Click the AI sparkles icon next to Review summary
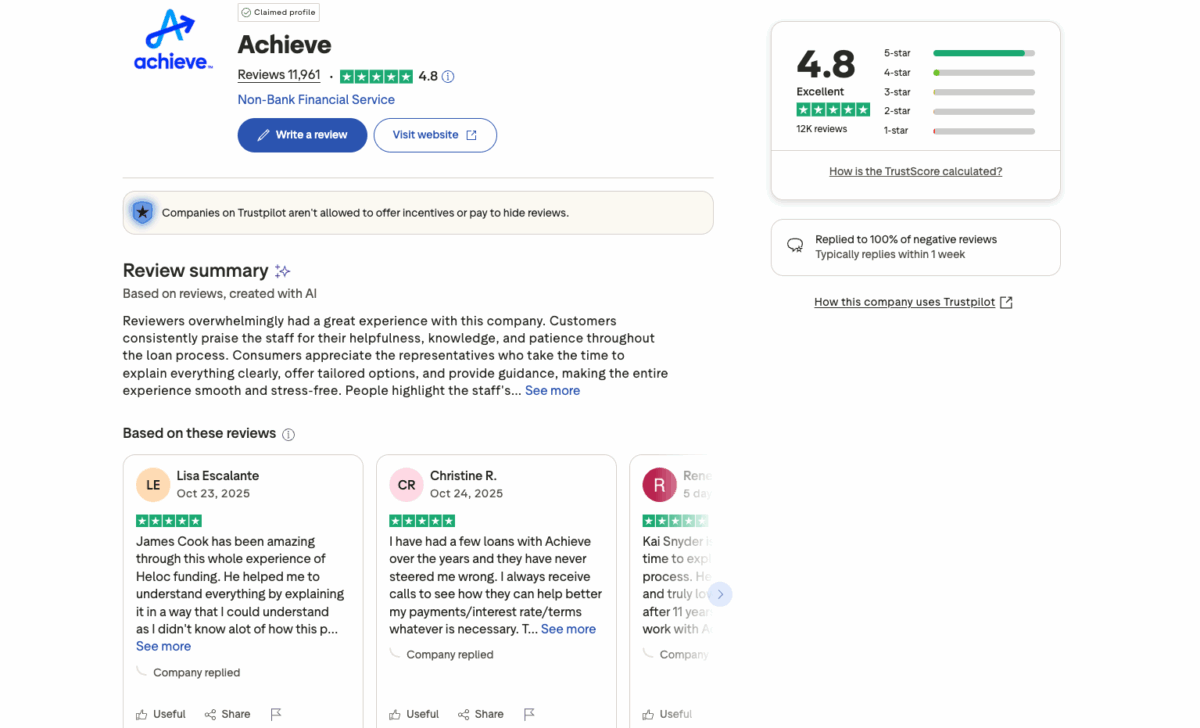Image resolution: width=1200 pixels, height=728 pixels. [281, 270]
